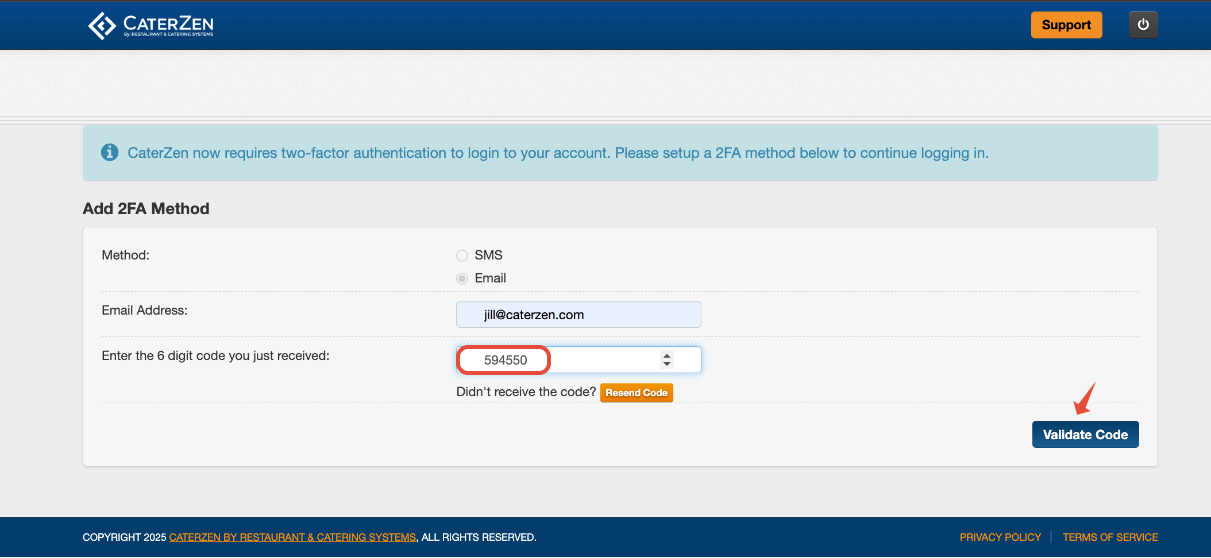The width and height of the screenshot is (1211, 558).
Task: Increase the code with the stepper up arrow
Action: (x=667, y=355)
